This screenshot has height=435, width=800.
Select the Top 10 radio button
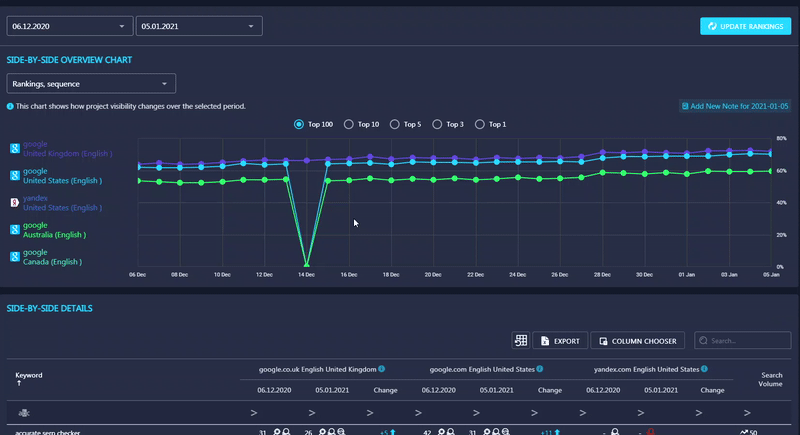tap(348, 124)
